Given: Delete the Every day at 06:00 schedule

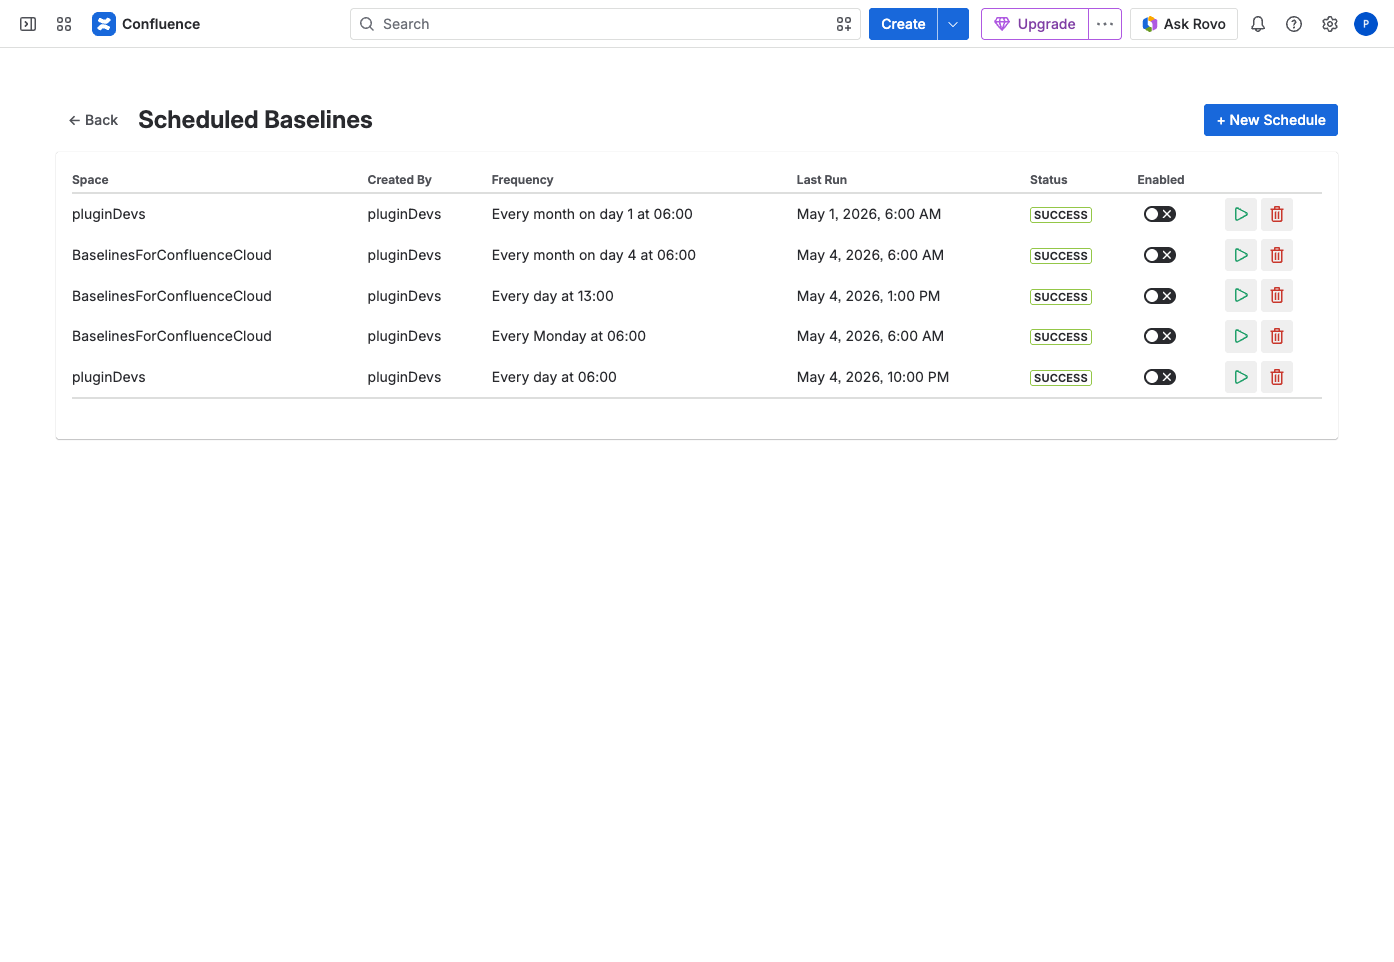Looking at the screenshot, I should click(1277, 377).
